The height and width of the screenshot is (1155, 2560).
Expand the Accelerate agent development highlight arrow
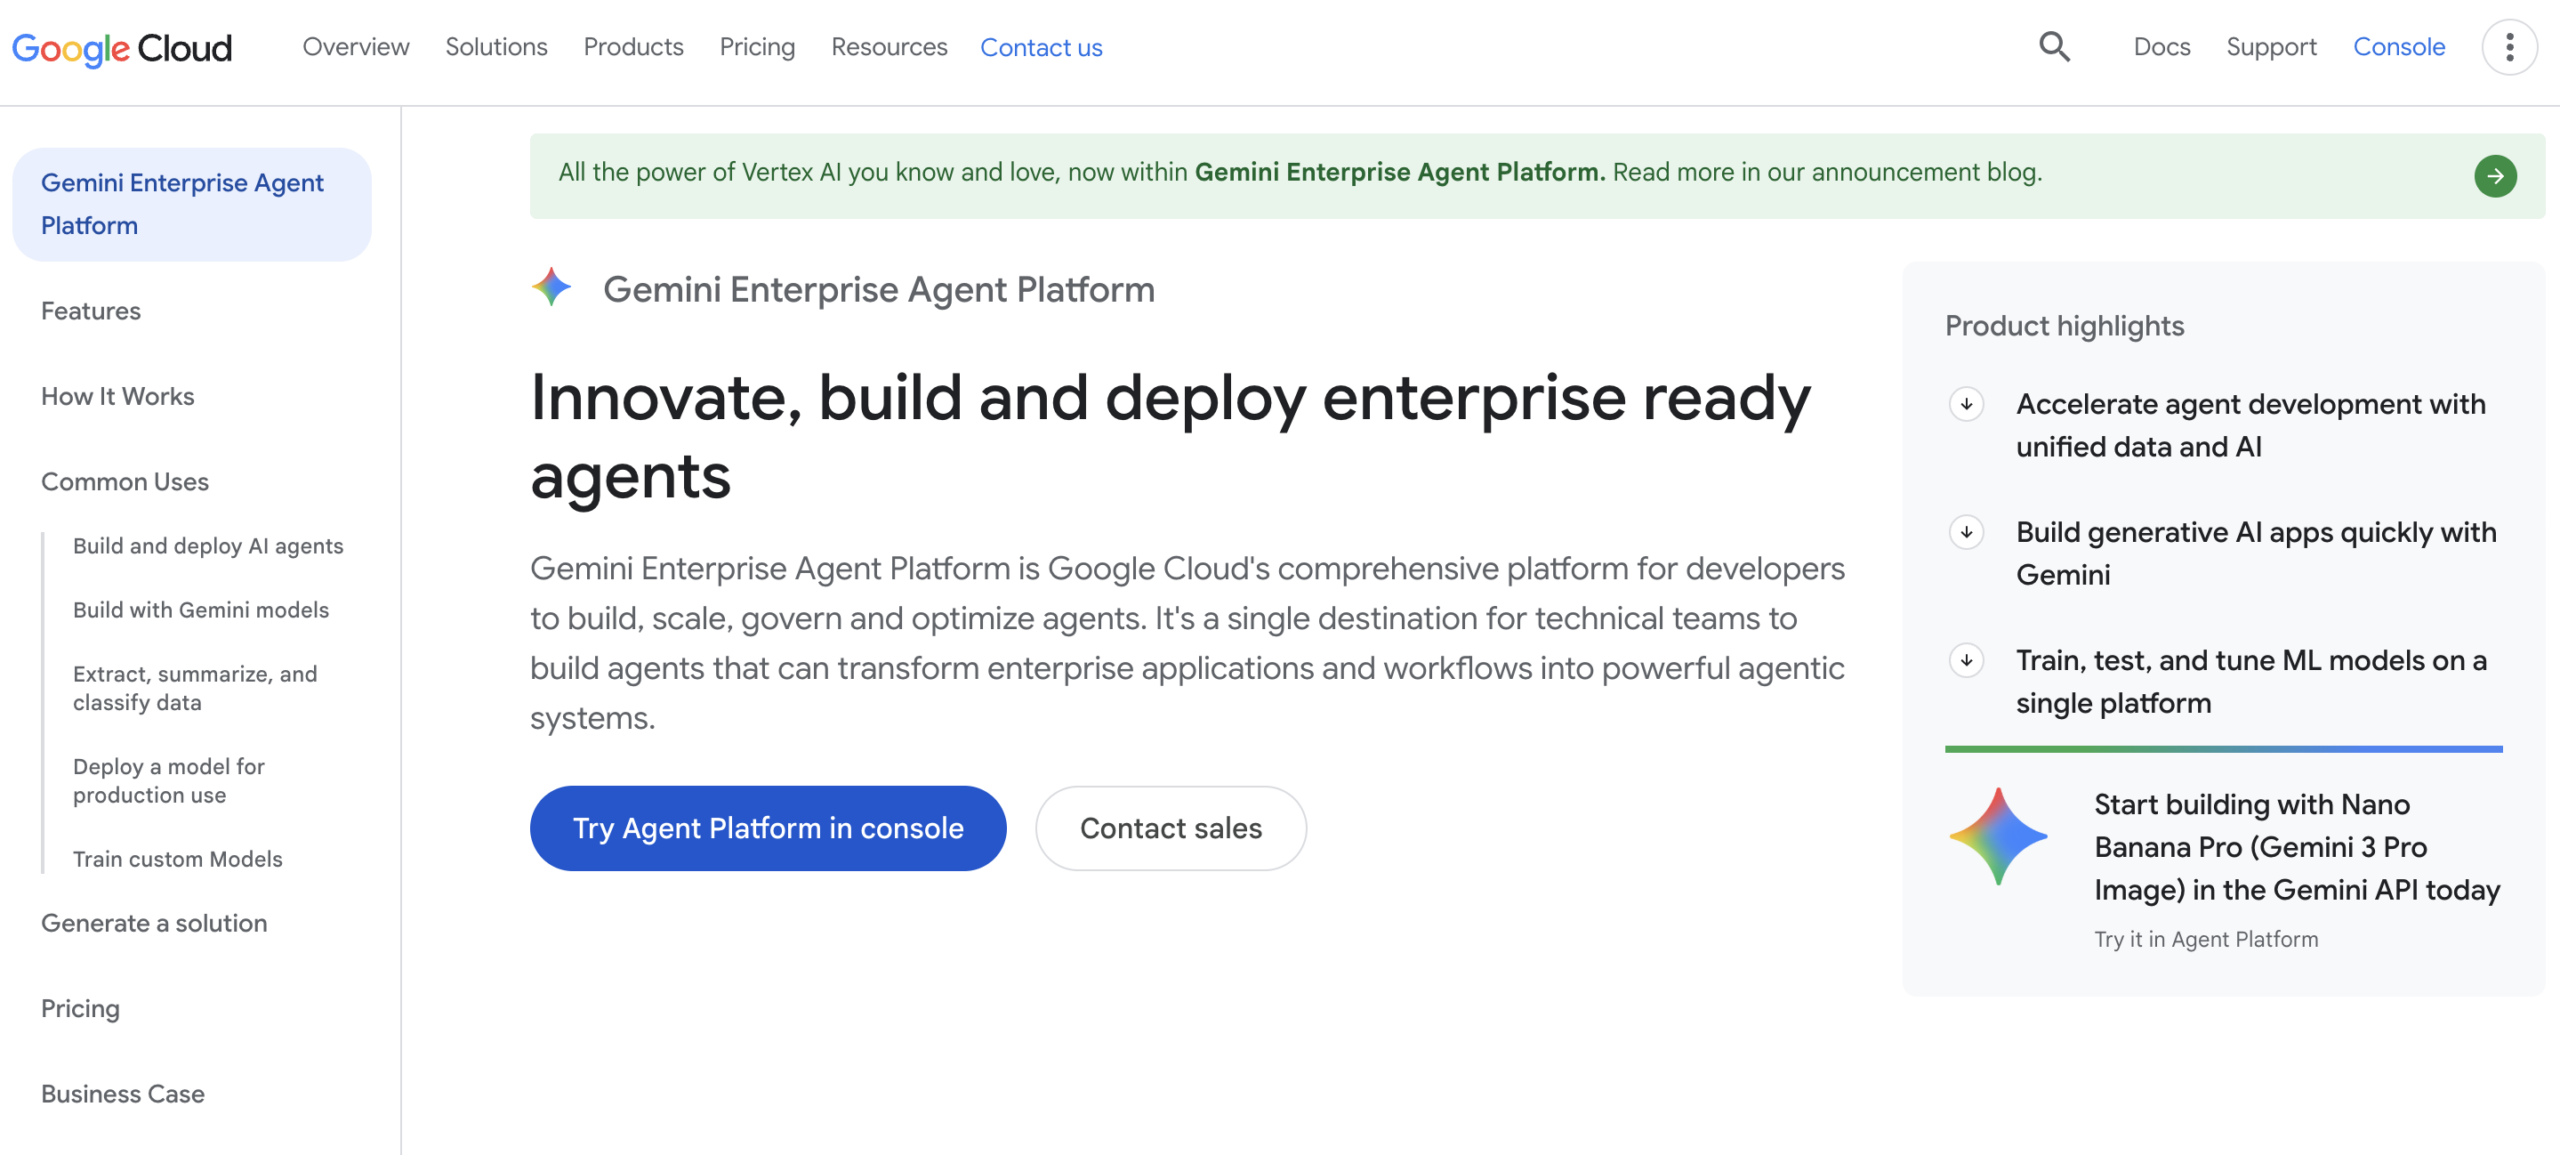point(1966,404)
